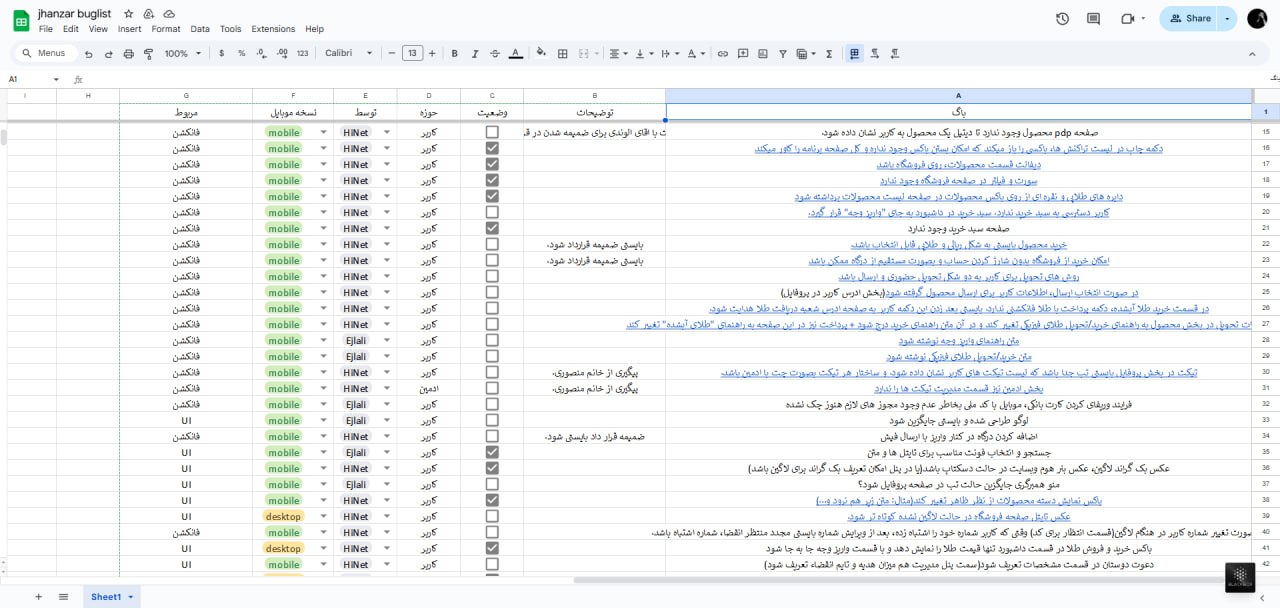Click the Move to folder icon beside title
The image size is (1280, 608).
pos(149,14)
